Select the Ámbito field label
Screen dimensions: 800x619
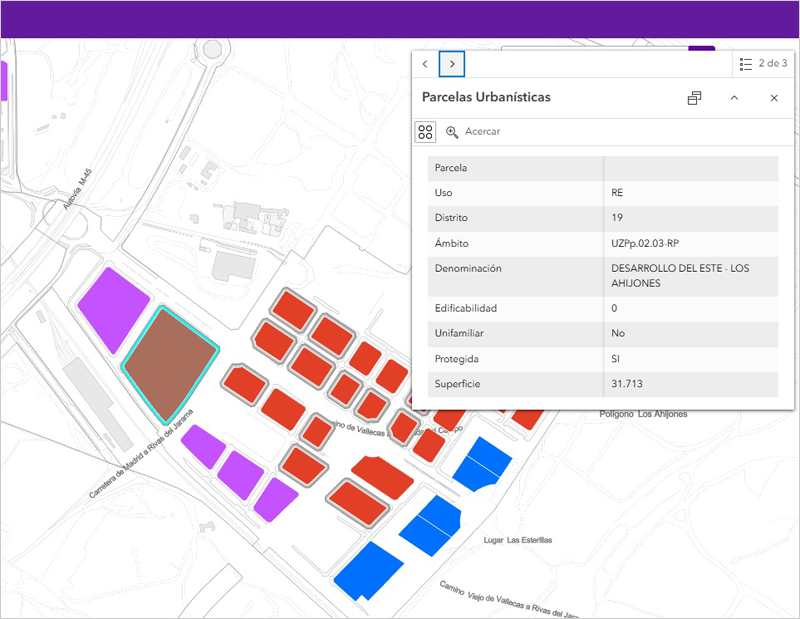point(452,243)
